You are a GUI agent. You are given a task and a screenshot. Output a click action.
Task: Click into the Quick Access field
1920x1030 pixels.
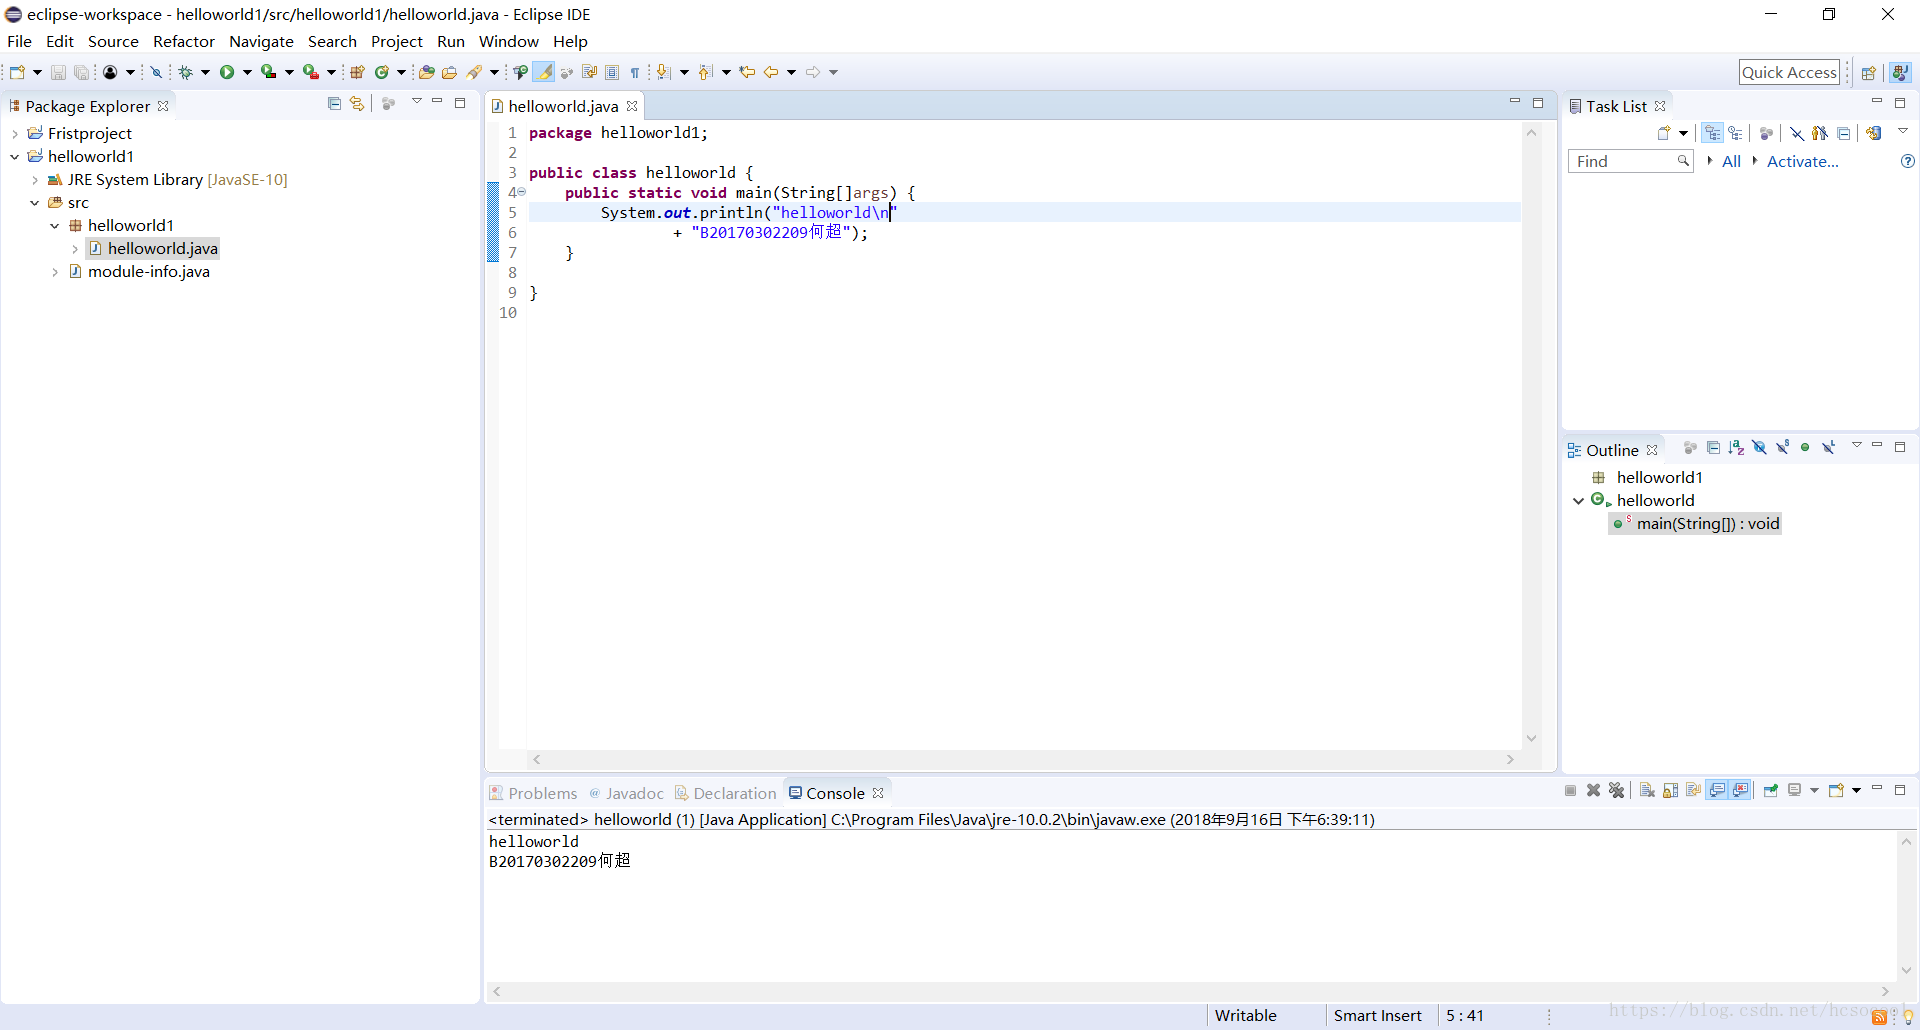point(1789,72)
